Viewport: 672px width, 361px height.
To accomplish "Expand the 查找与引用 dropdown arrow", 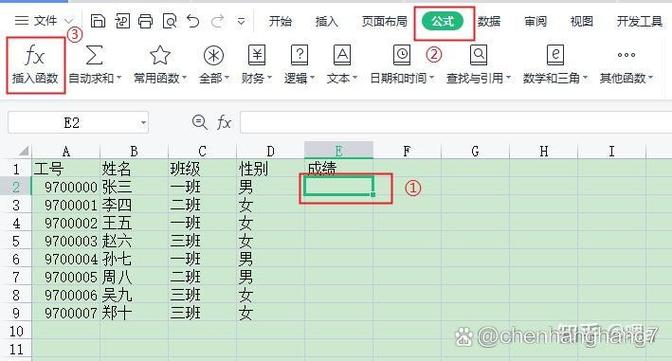I will [509, 78].
